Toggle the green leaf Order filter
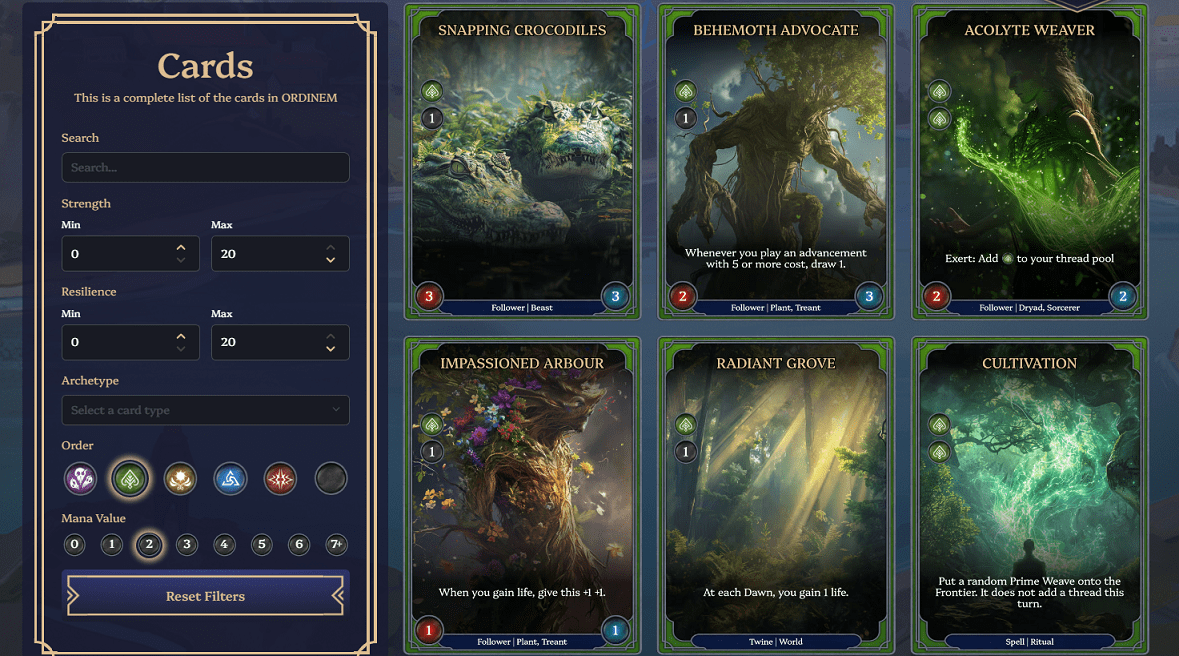Viewport: 1179px width, 656px height. point(130,478)
